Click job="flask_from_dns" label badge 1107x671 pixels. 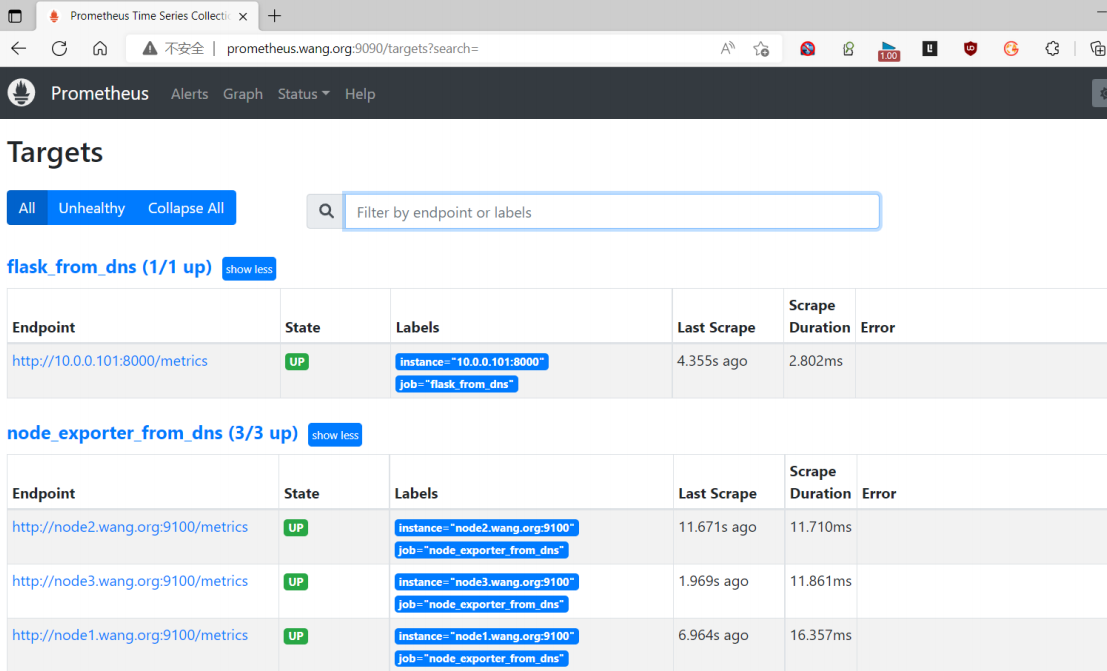pos(457,384)
